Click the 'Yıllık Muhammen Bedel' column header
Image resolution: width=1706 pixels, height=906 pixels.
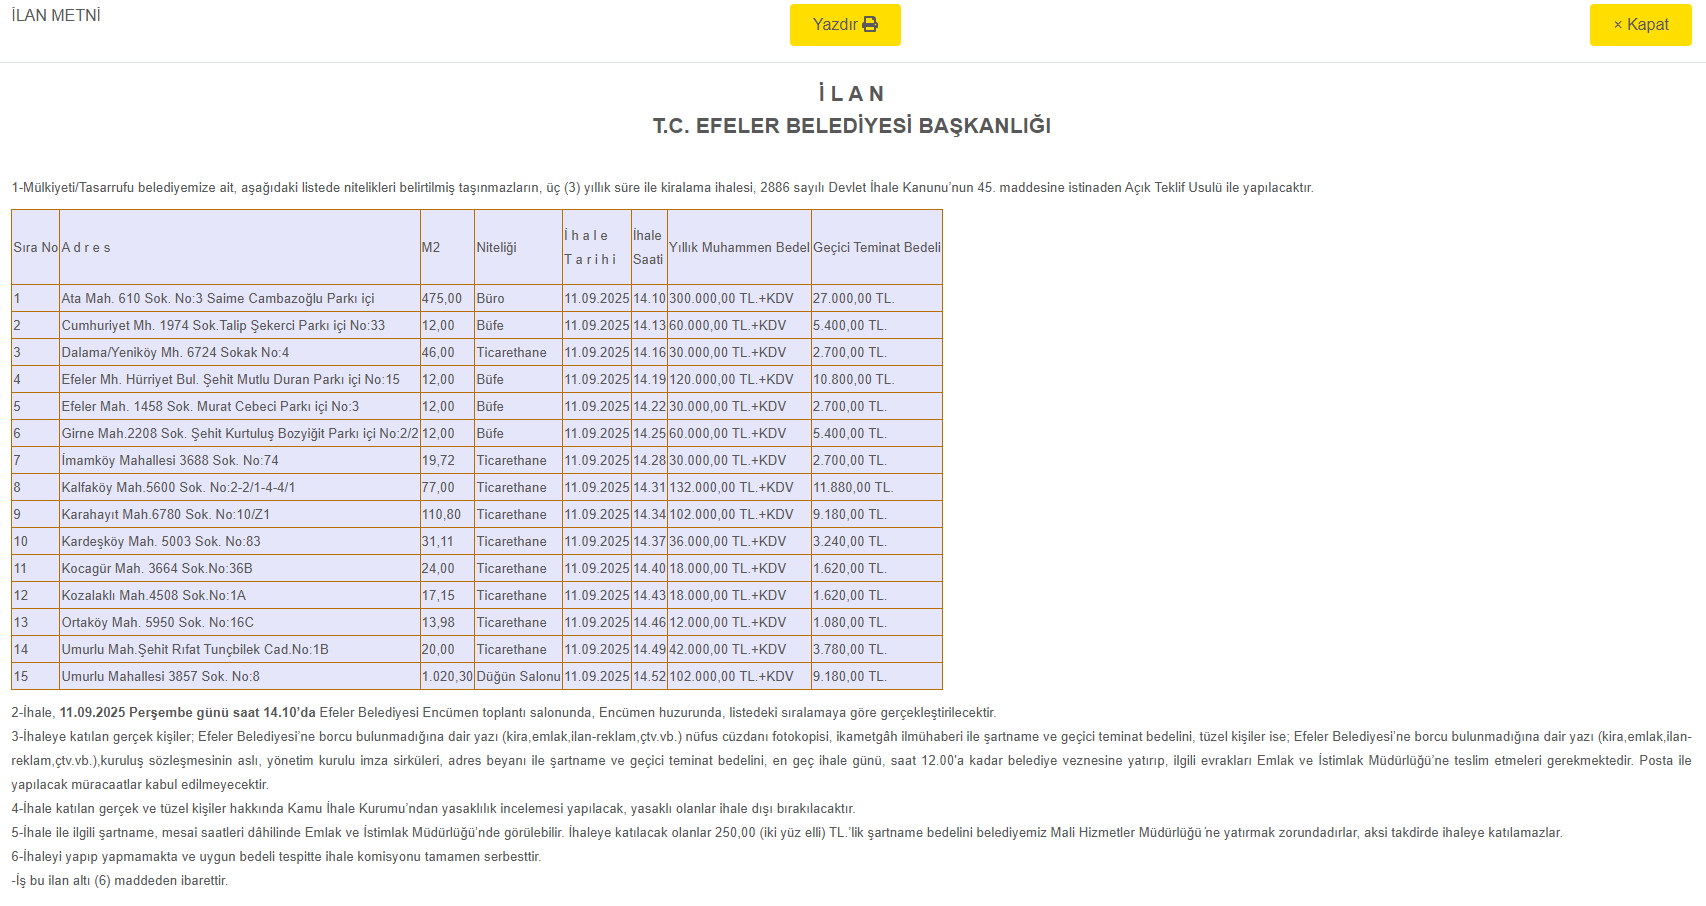tap(739, 248)
